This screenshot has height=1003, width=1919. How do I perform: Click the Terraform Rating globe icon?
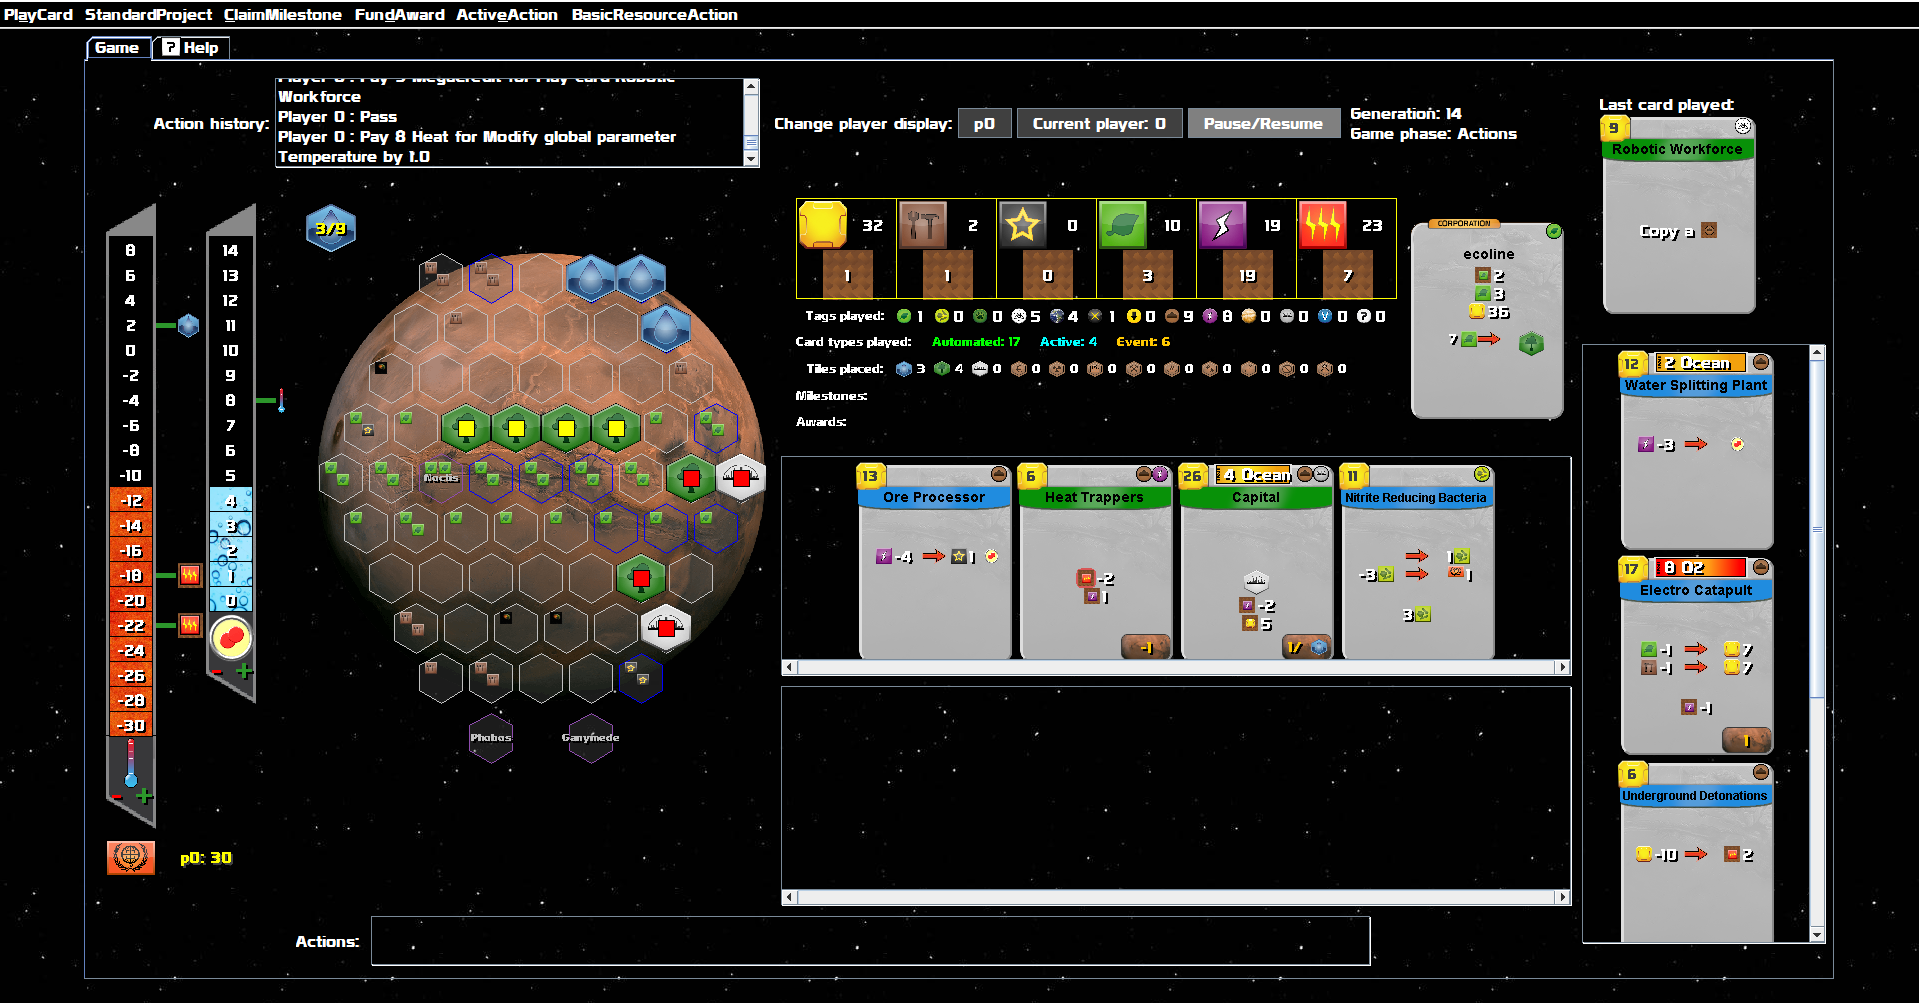point(131,857)
